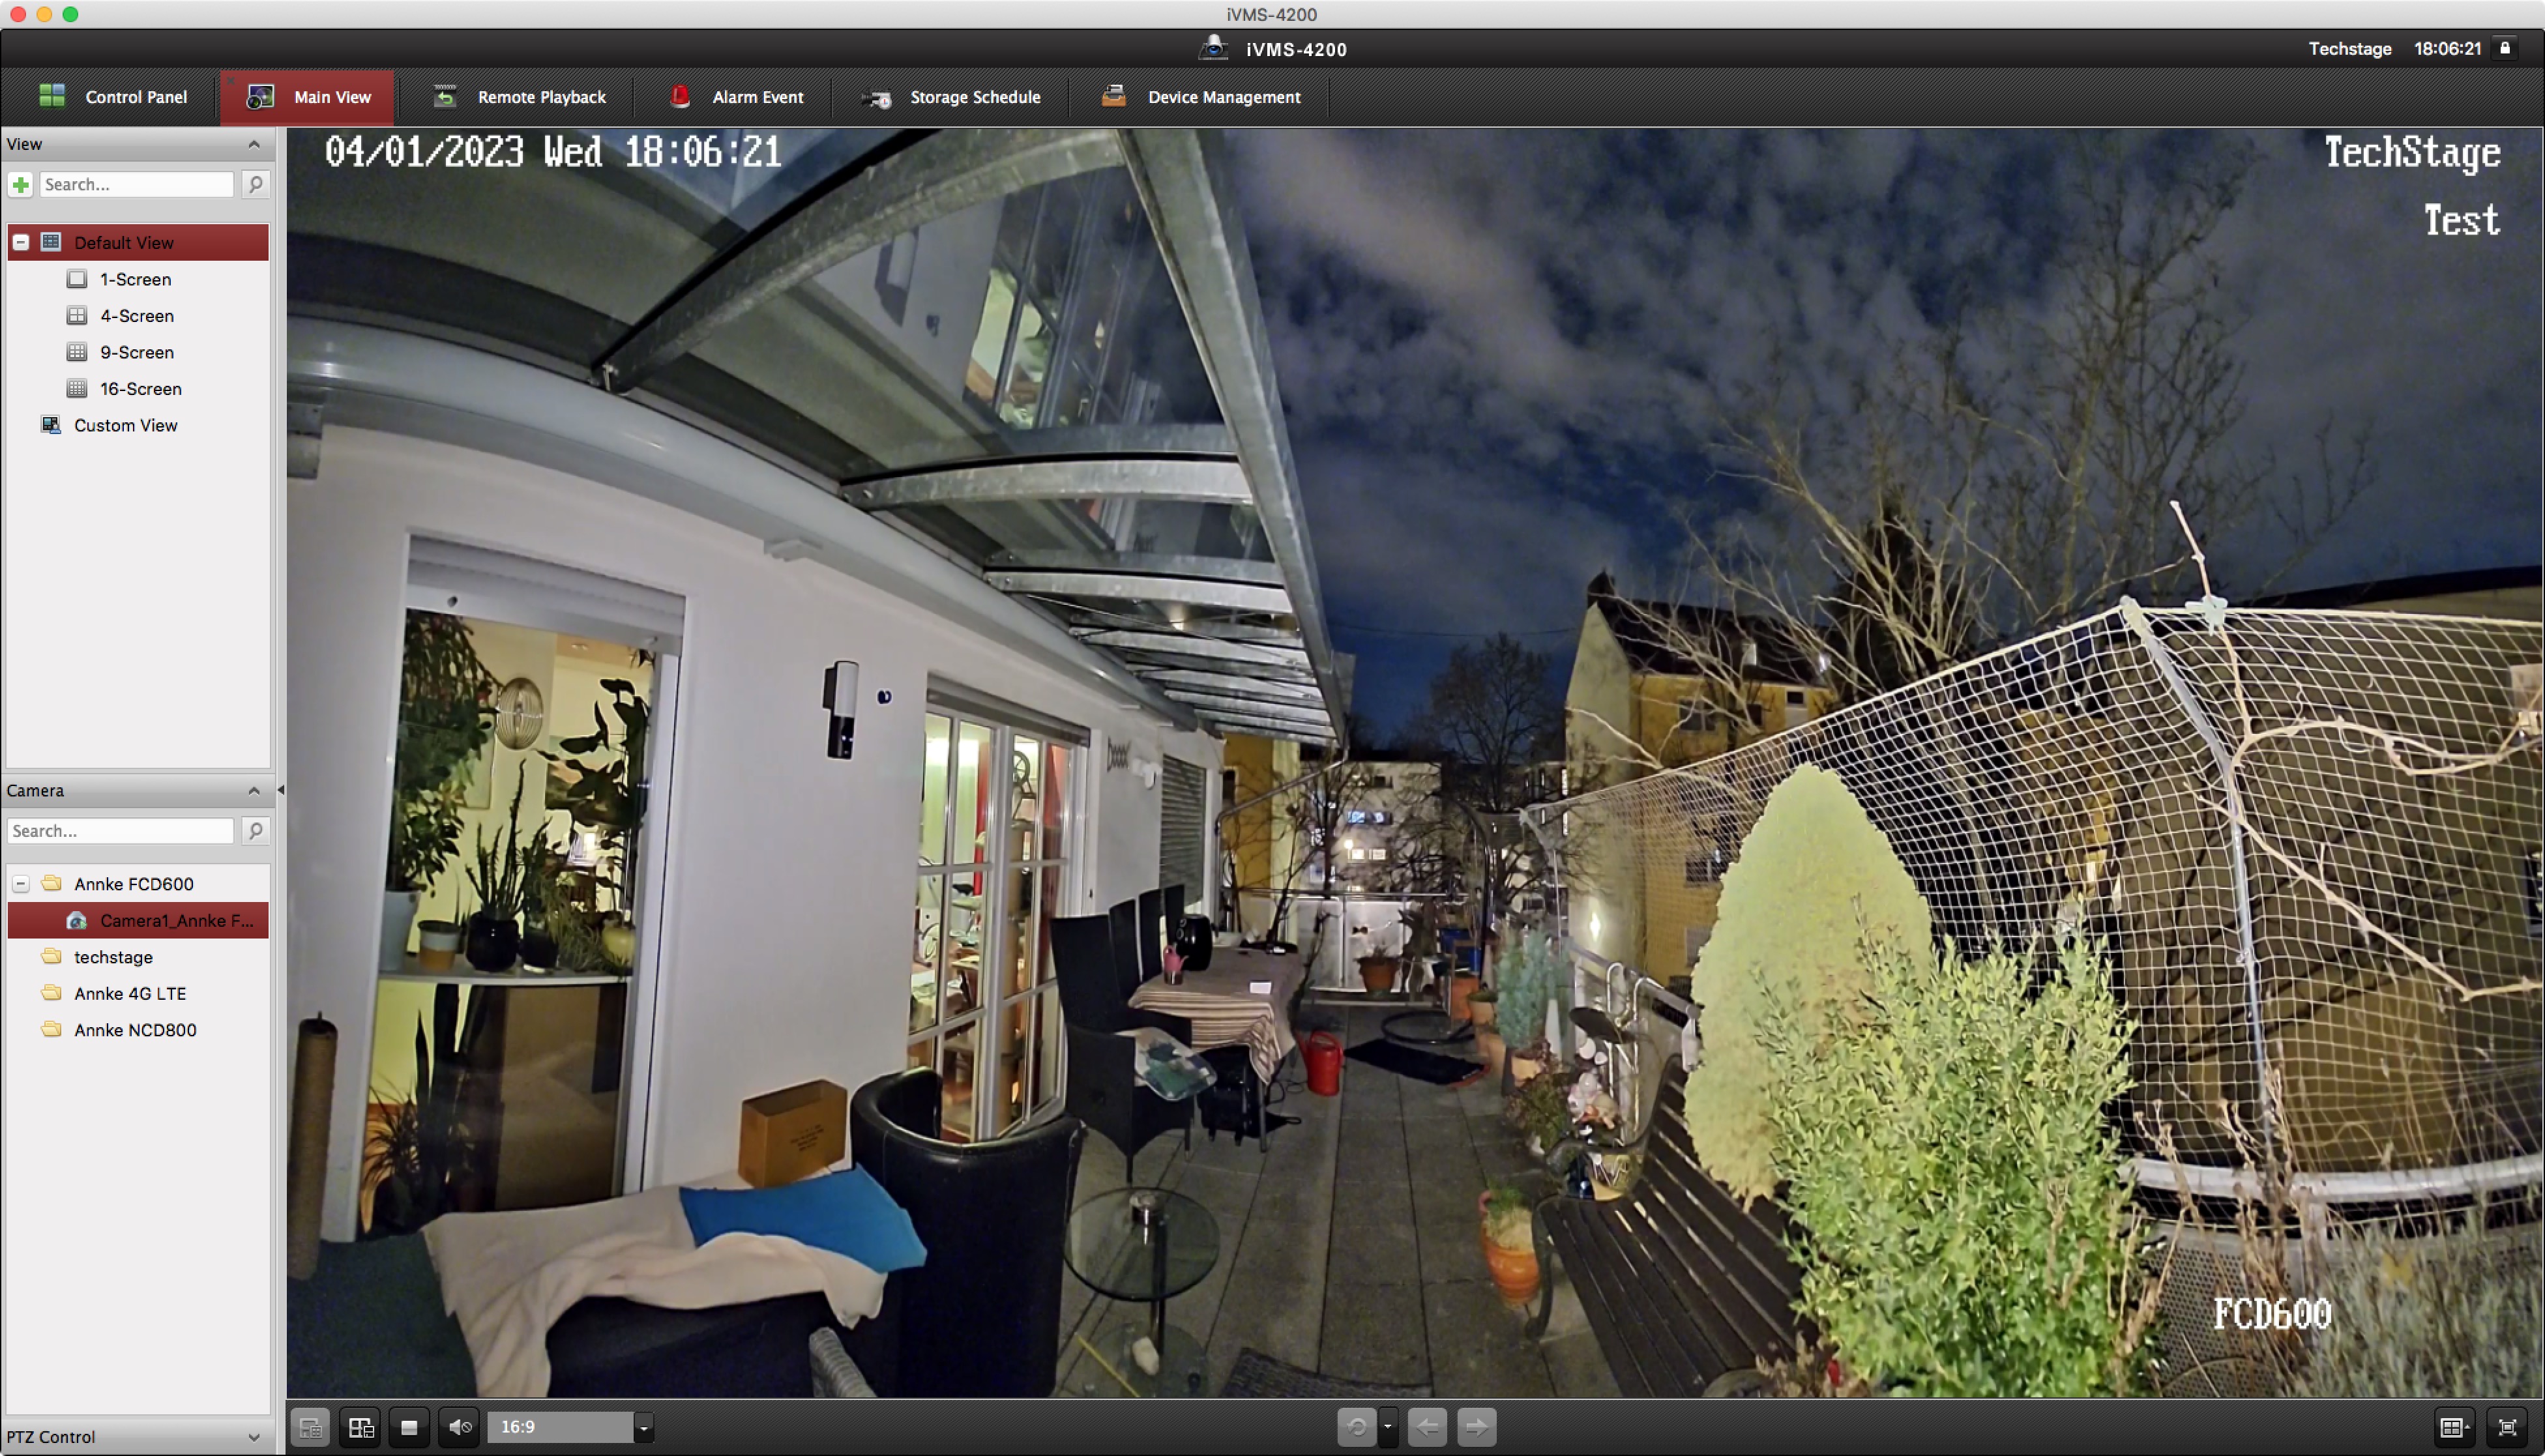The width and height of the screenshot is (2545, 1456).
Task: Hide the sidebar with the collapse handle arrow
Action: tap(280, 790)
